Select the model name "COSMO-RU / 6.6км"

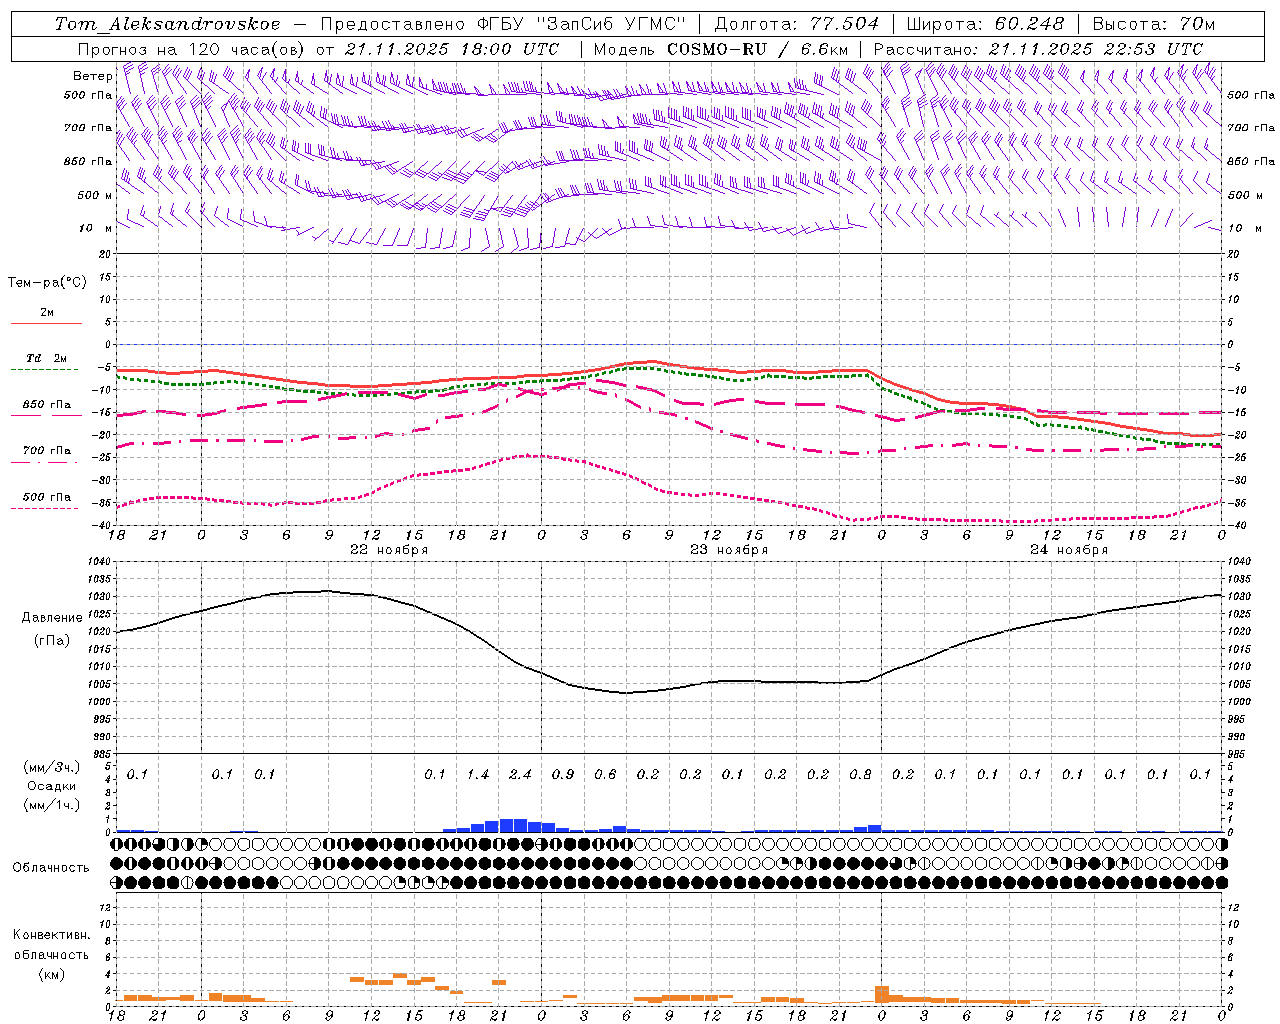(x=757, y=49)
